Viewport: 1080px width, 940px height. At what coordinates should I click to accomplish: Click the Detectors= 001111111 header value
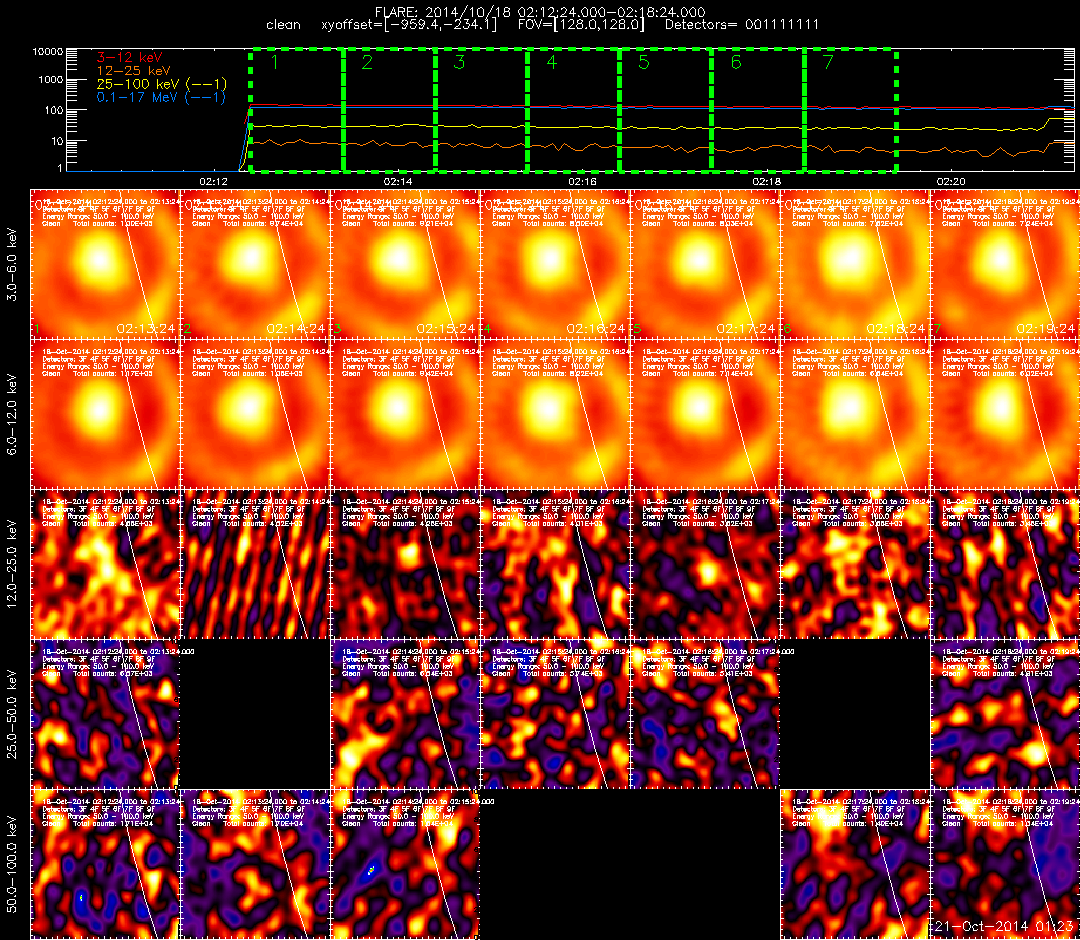(742, 25)
